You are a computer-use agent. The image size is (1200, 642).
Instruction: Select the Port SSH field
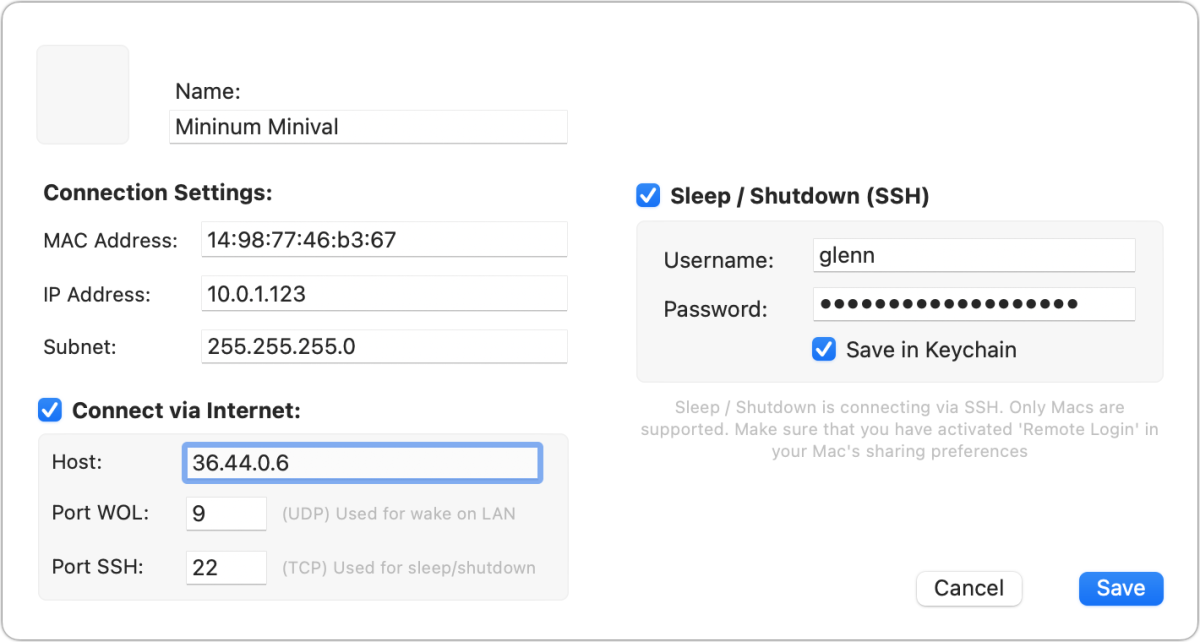pyautogui.click(x=226, y=568)
